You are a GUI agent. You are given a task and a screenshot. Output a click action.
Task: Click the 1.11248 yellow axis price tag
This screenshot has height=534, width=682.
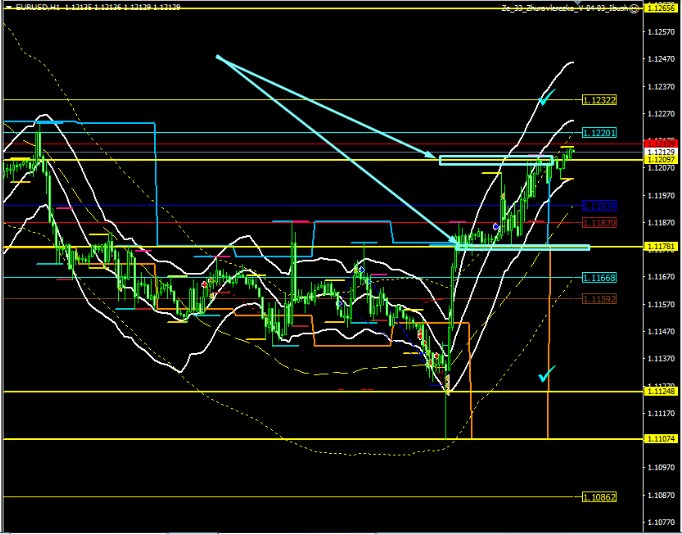(x=660, y=391)
